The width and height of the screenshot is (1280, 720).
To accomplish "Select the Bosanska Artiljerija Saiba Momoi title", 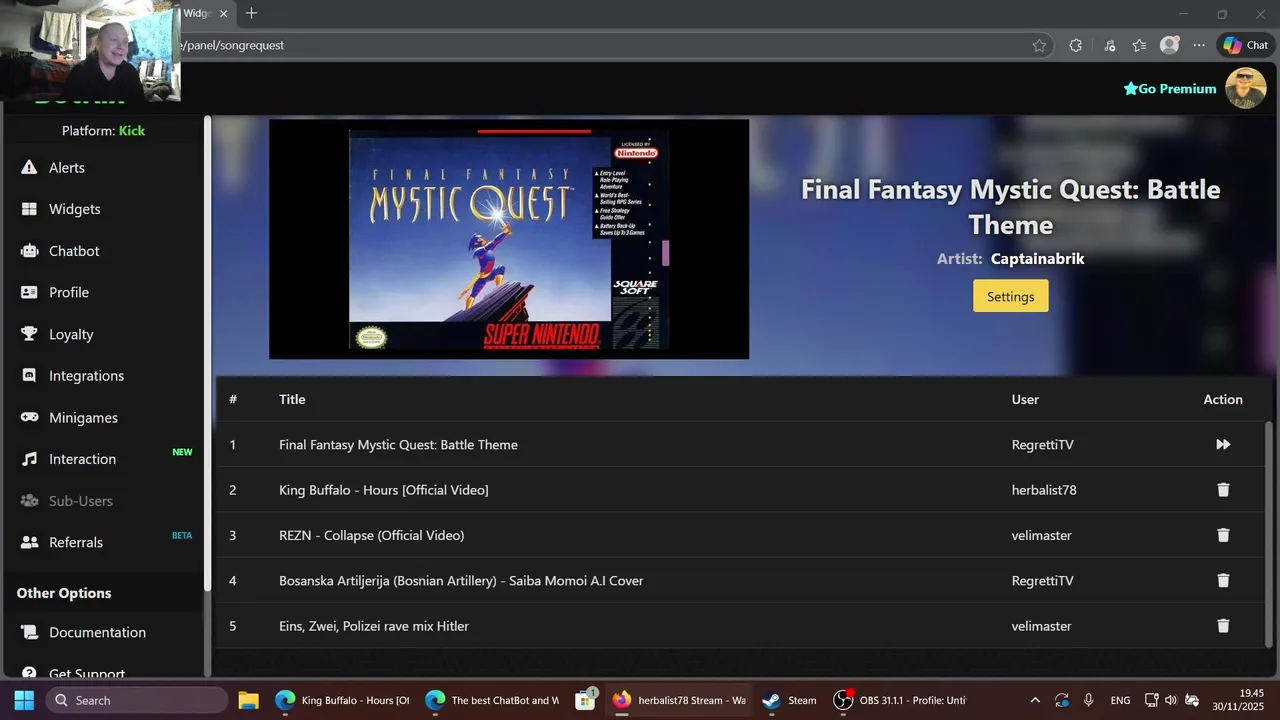I will (461, 580).
